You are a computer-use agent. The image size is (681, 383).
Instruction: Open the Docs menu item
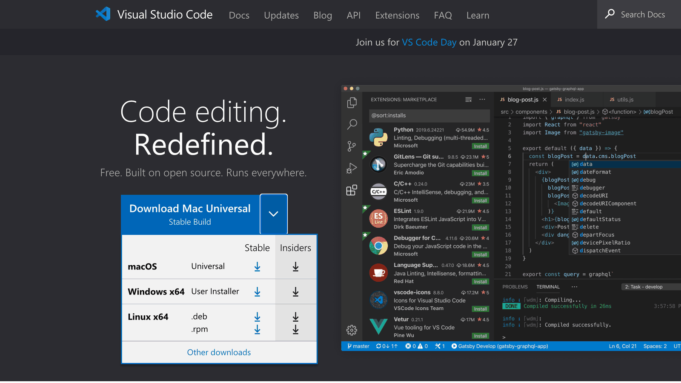coord(239,15)
